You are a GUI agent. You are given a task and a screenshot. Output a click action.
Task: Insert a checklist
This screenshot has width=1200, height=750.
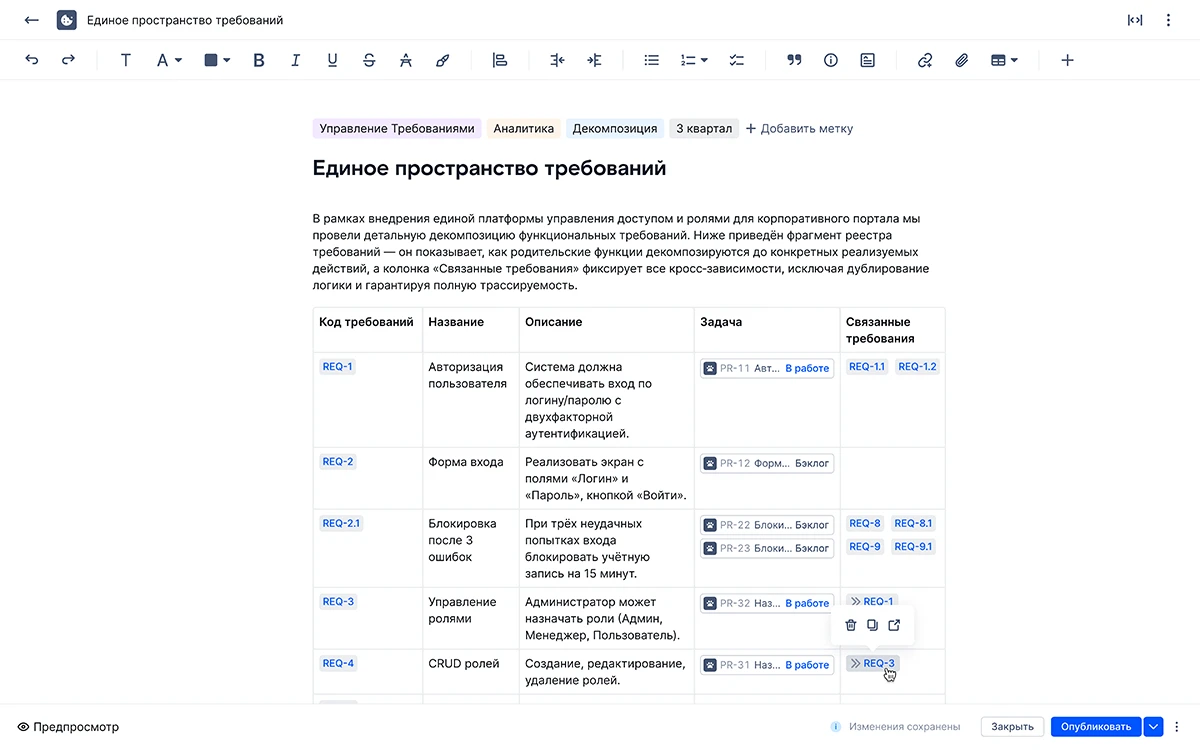[737, 60]
